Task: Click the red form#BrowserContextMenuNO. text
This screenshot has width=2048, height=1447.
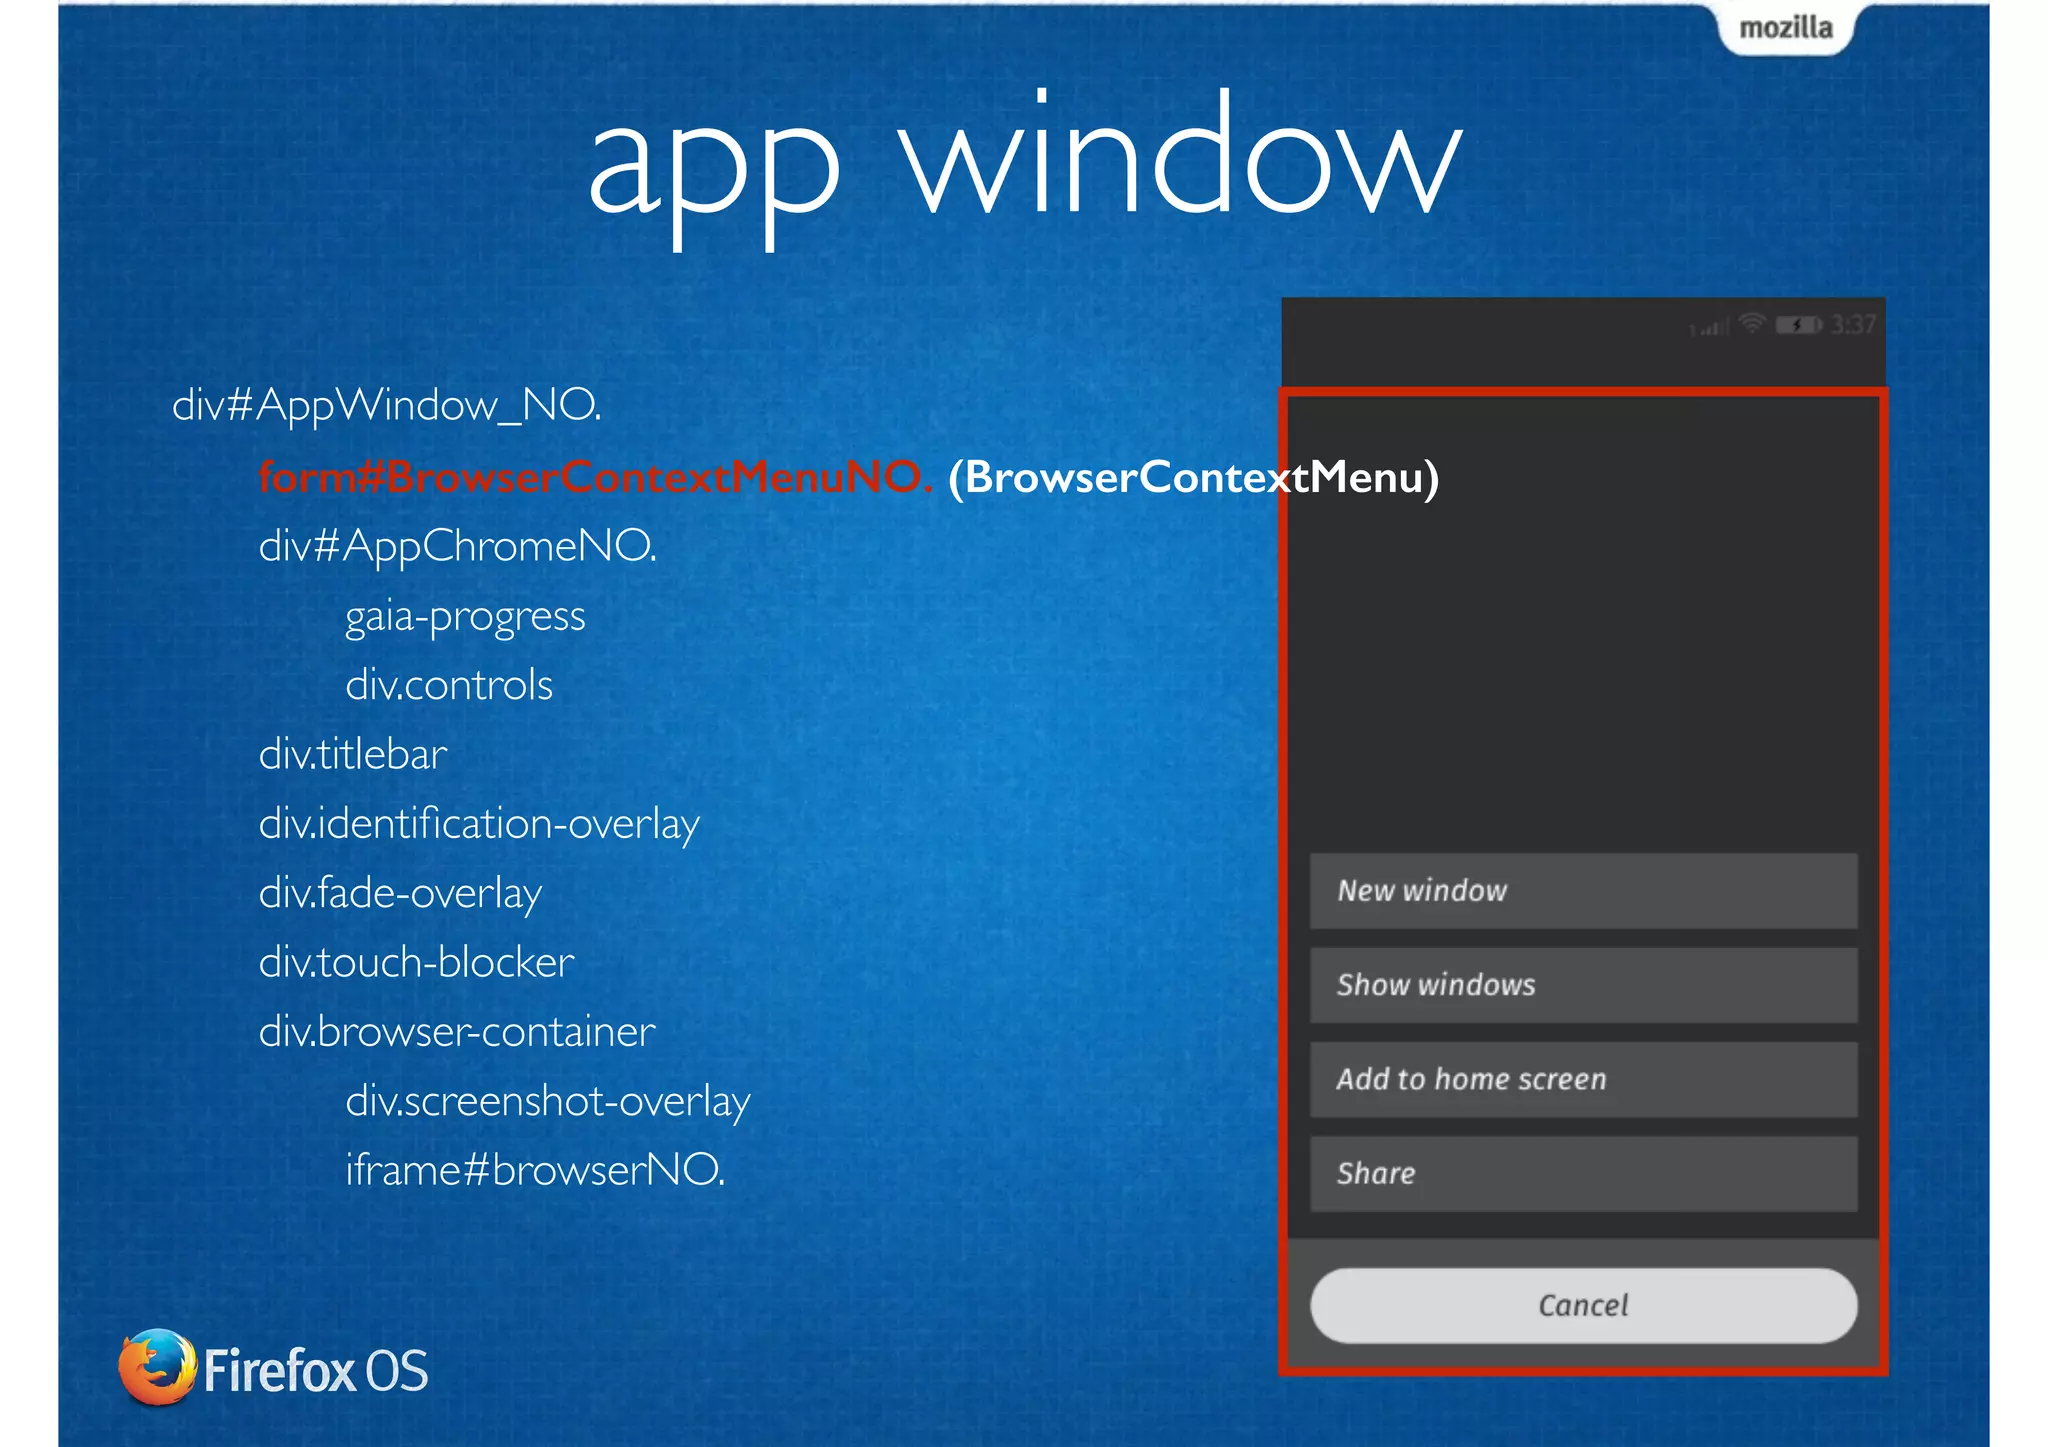Action: click(595, 477)
